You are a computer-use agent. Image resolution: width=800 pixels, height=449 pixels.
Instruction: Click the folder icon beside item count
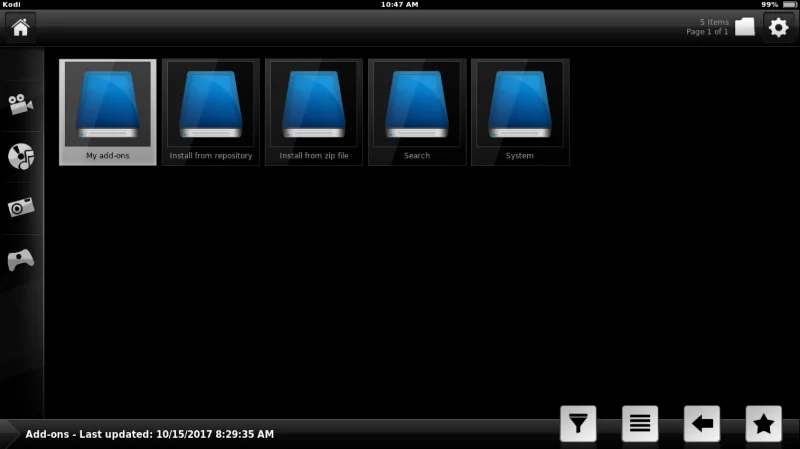pyautogui.click(x=744, y=27)
